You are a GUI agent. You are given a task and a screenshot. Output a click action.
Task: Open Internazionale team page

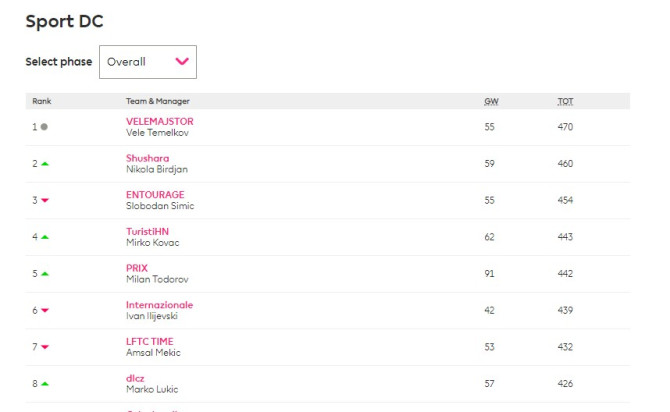click(159, 305)
